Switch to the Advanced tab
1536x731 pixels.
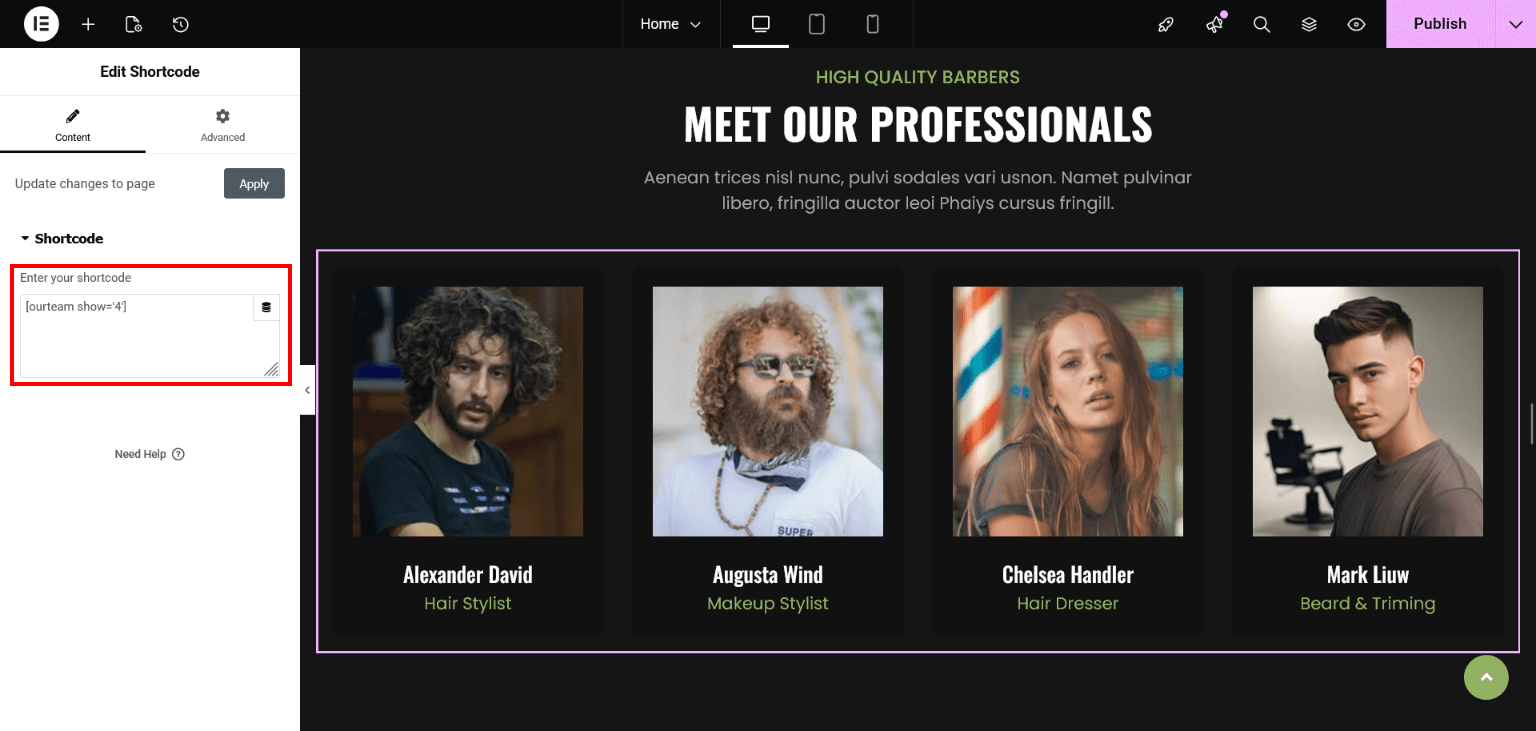pyautogui.click(x=223, y=125)
